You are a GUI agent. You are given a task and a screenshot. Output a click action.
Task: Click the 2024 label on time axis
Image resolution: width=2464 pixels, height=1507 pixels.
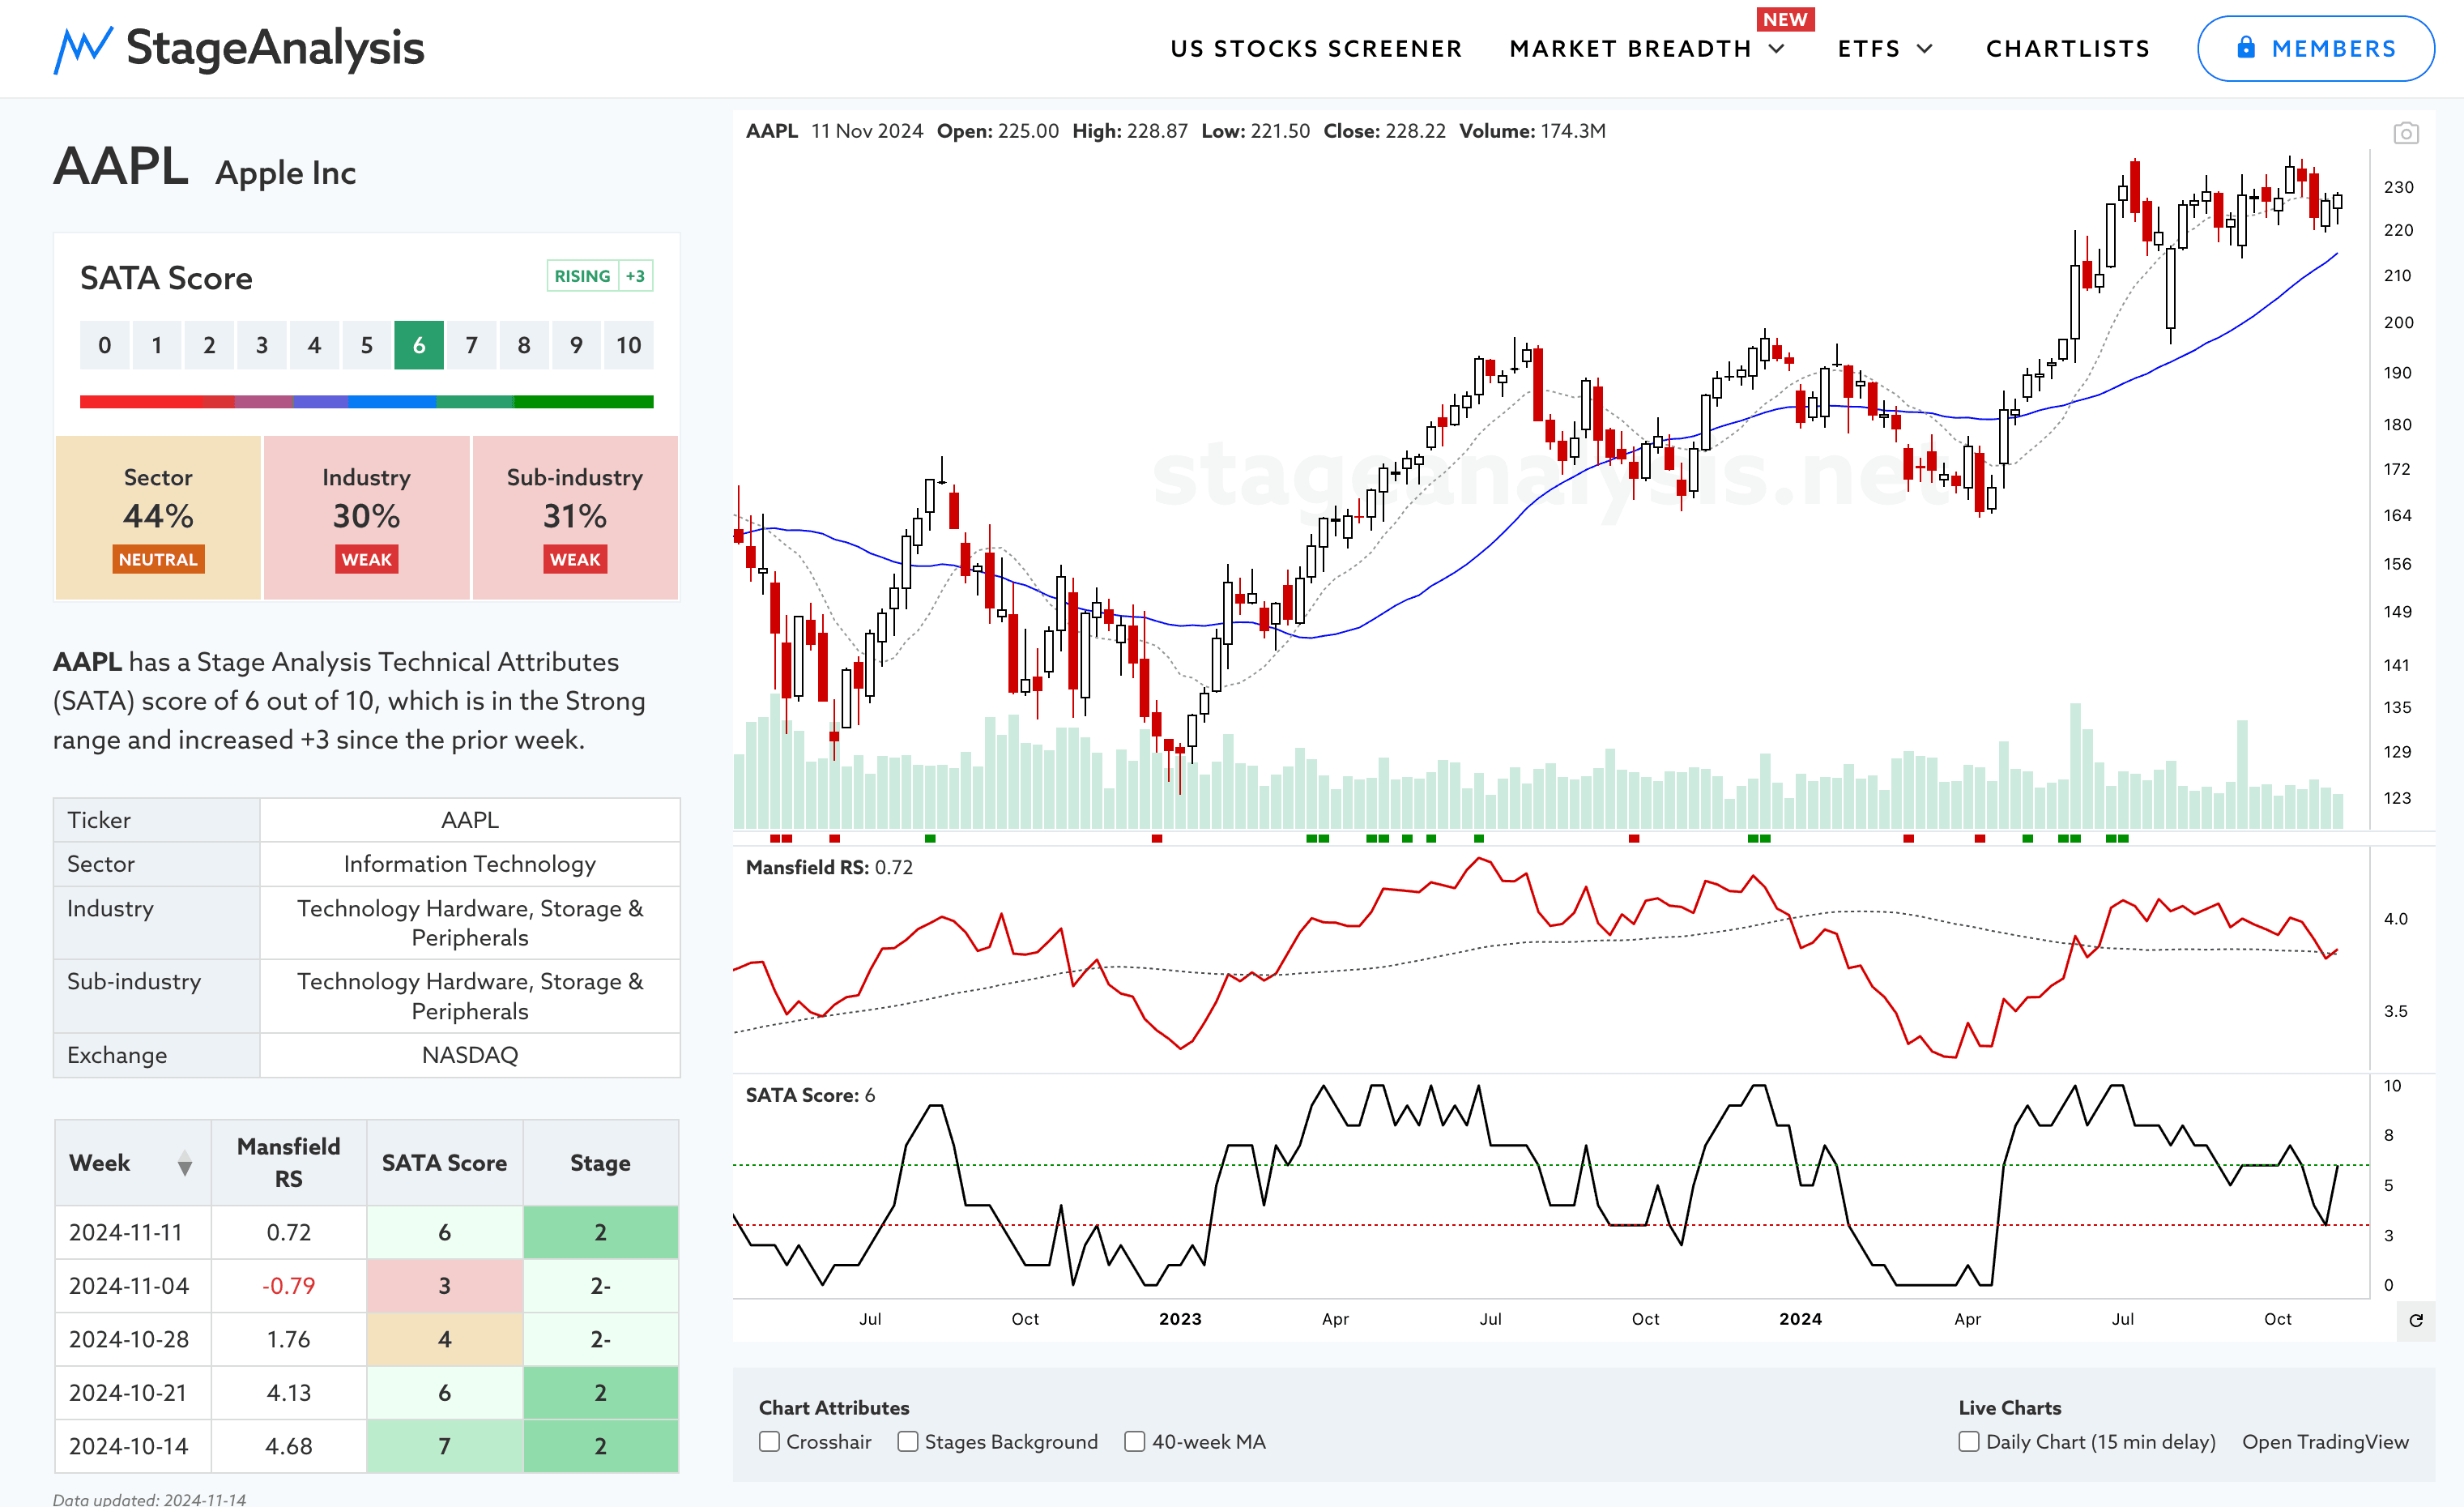click(x=1800, y=1319)
